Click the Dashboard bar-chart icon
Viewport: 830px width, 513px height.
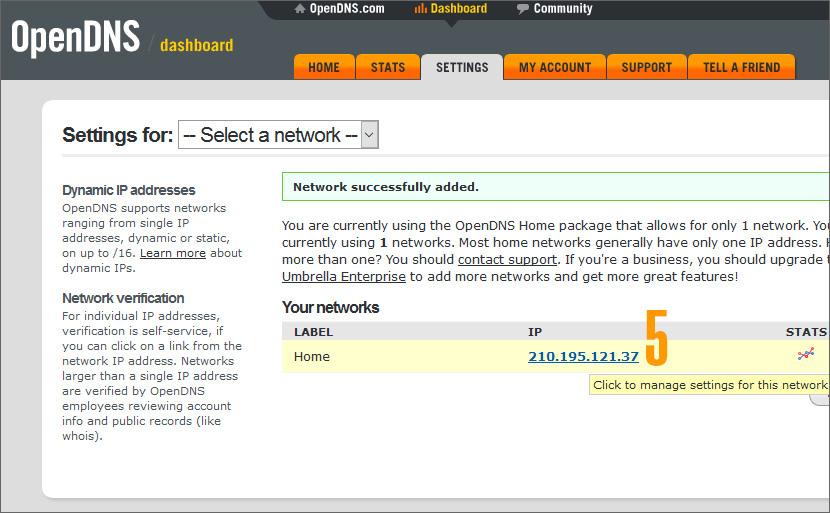click(420, 8)
